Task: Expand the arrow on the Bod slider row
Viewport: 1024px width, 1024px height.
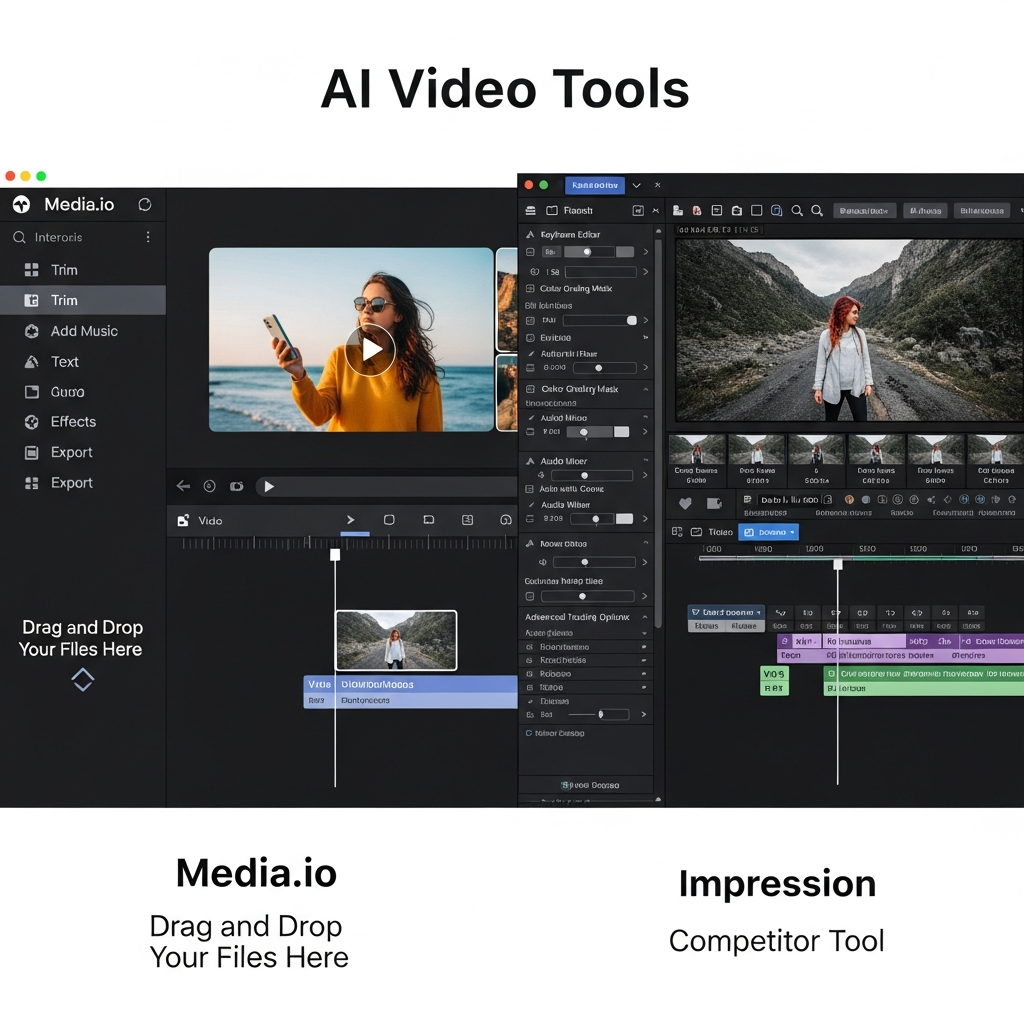Action: point(644,714)
